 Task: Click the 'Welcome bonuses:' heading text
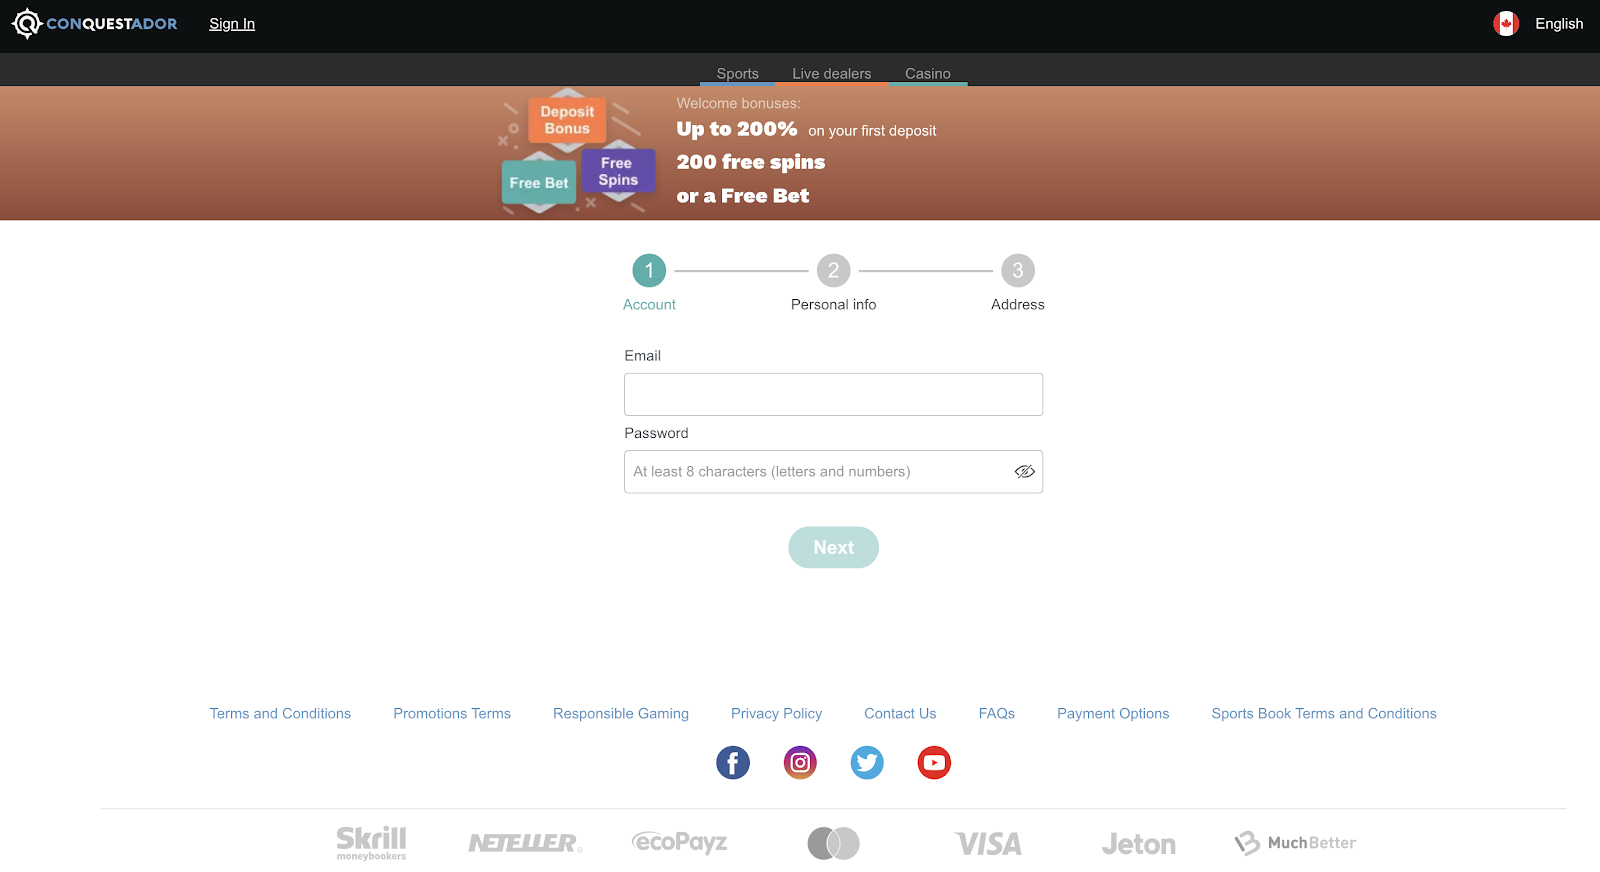738,103
